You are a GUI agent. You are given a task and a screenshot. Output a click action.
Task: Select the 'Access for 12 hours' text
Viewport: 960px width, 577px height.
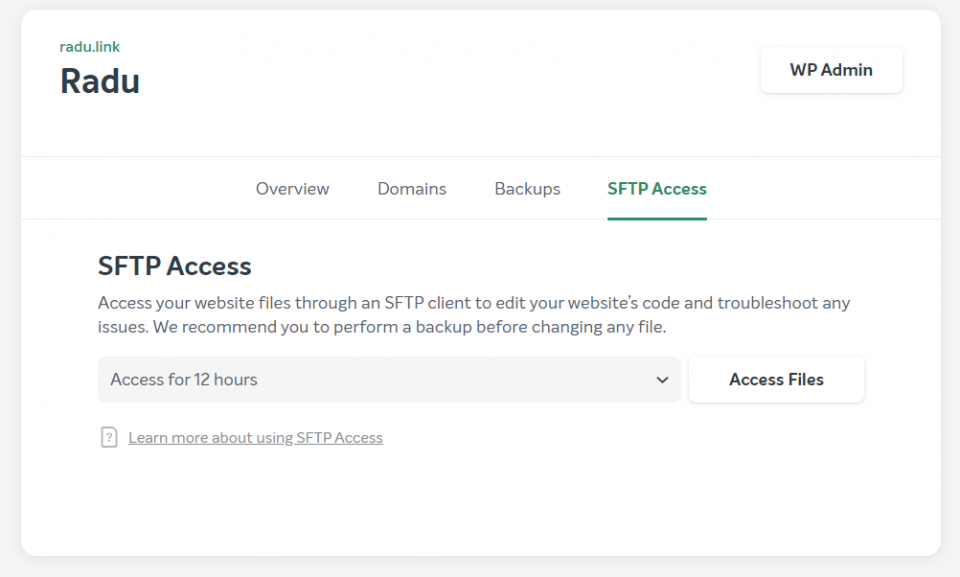(x=184, y=380)
